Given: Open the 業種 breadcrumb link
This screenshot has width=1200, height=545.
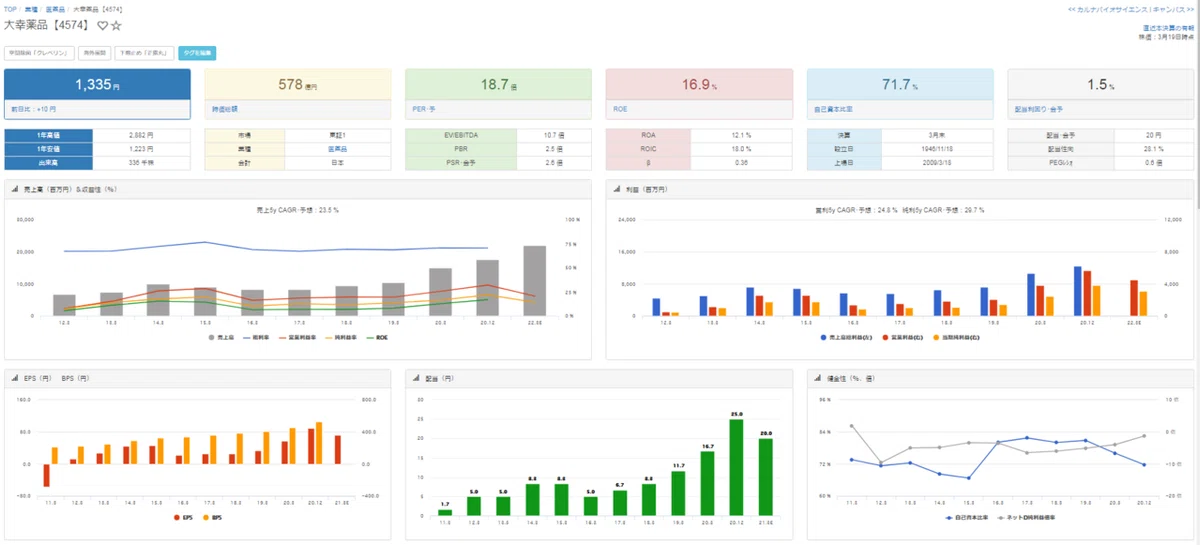Looking at the screenshot, I should click(30, 8).
